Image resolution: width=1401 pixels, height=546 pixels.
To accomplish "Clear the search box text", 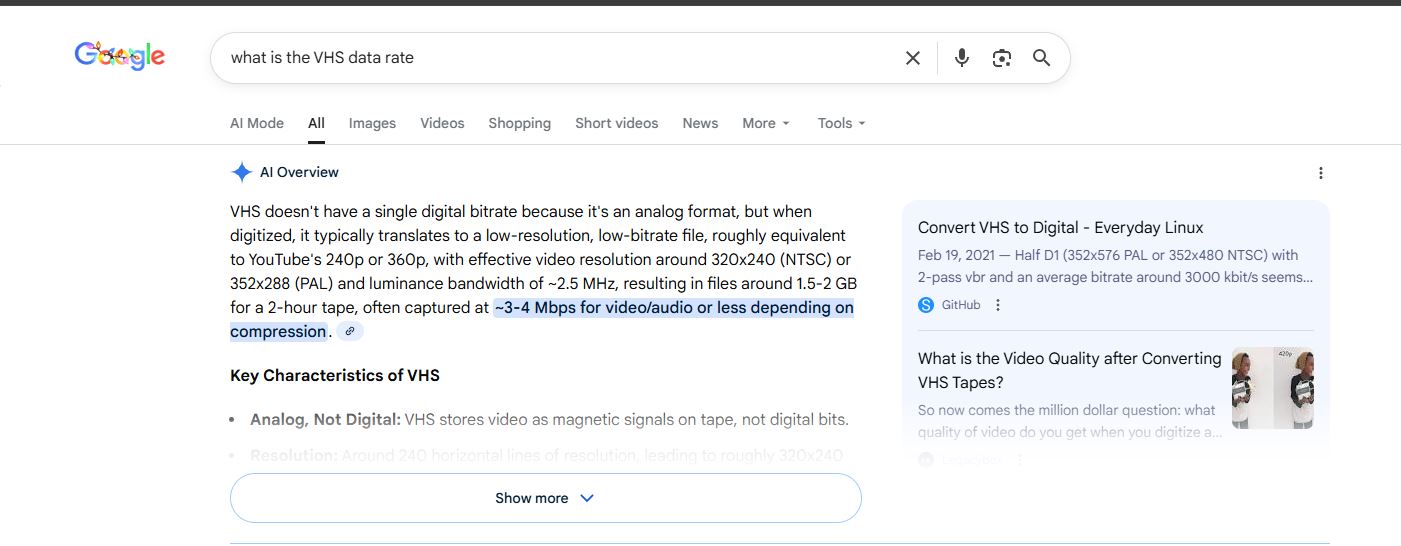I will [x=912, y=58].
